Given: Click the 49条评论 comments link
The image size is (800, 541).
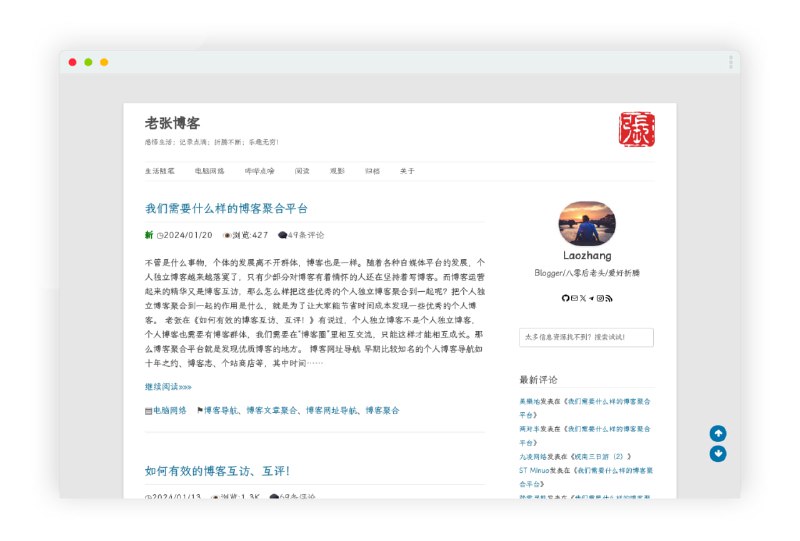Looking at the screenshot, I should pyautogui.click(x=305, y=235).
